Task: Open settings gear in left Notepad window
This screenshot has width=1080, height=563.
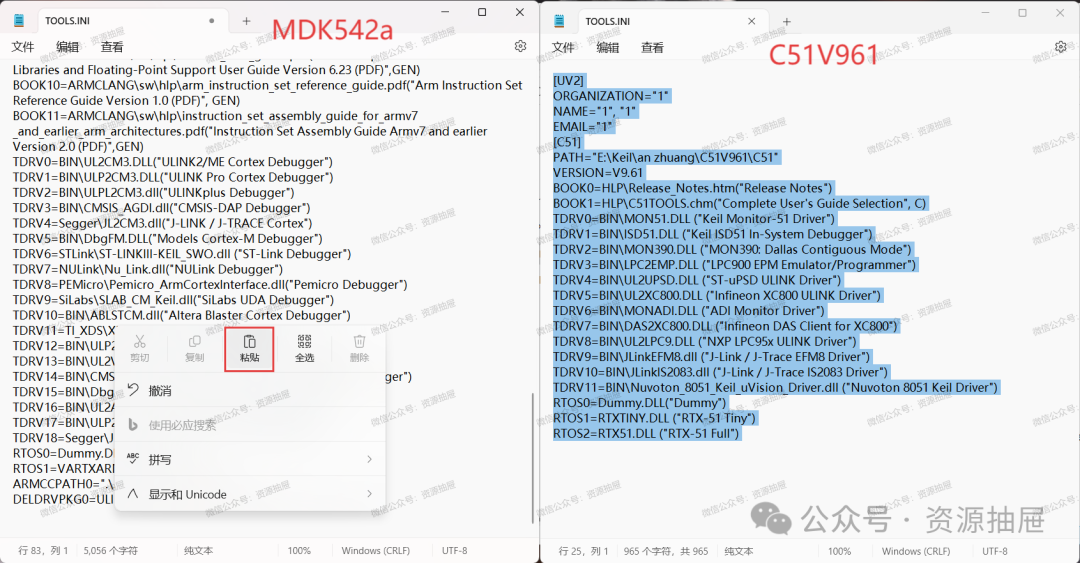Action: pos(520,46)
